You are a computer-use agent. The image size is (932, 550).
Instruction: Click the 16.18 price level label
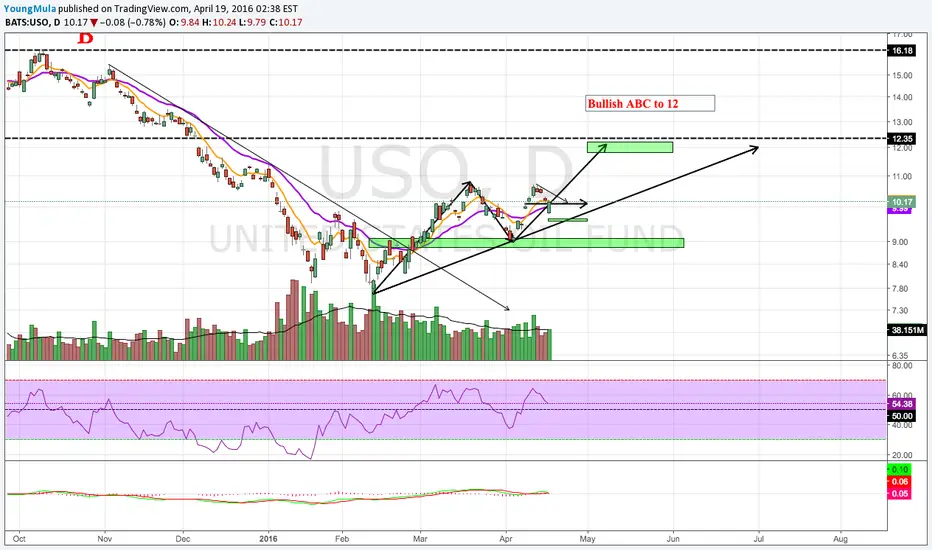coord(902,51)
